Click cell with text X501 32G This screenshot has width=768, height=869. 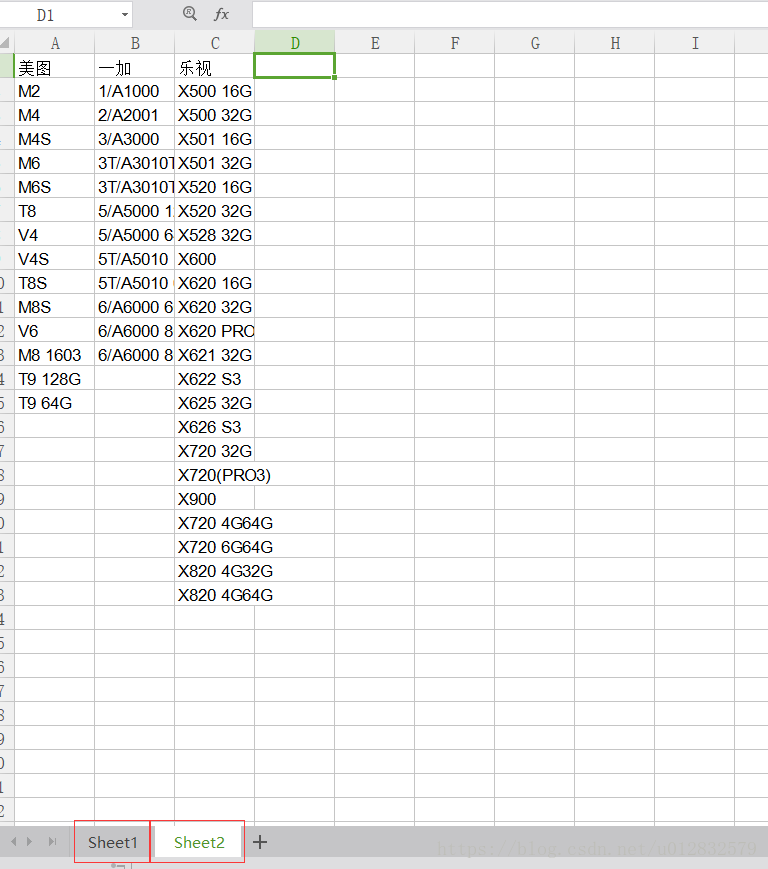tap(214, 162)
